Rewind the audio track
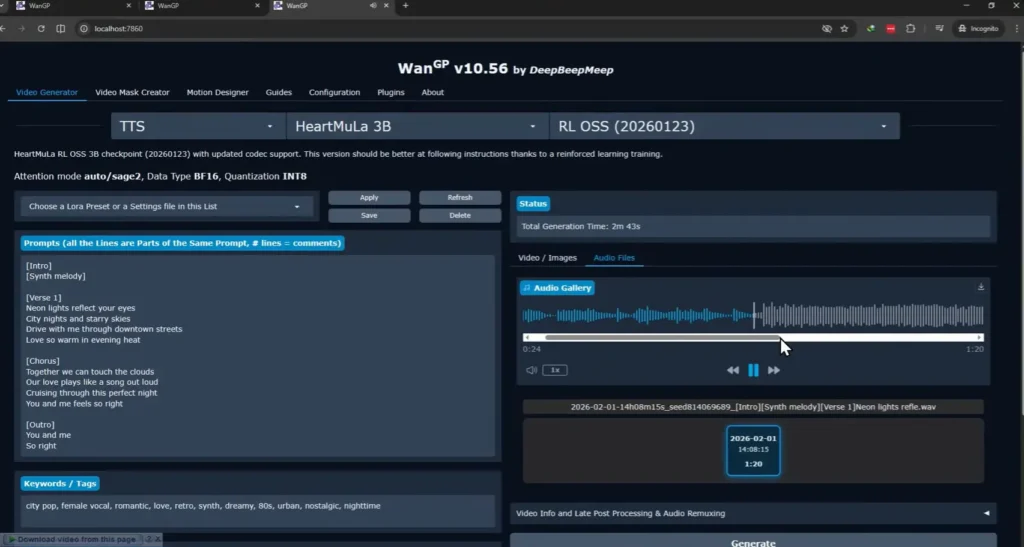 (x=733, y=370)
